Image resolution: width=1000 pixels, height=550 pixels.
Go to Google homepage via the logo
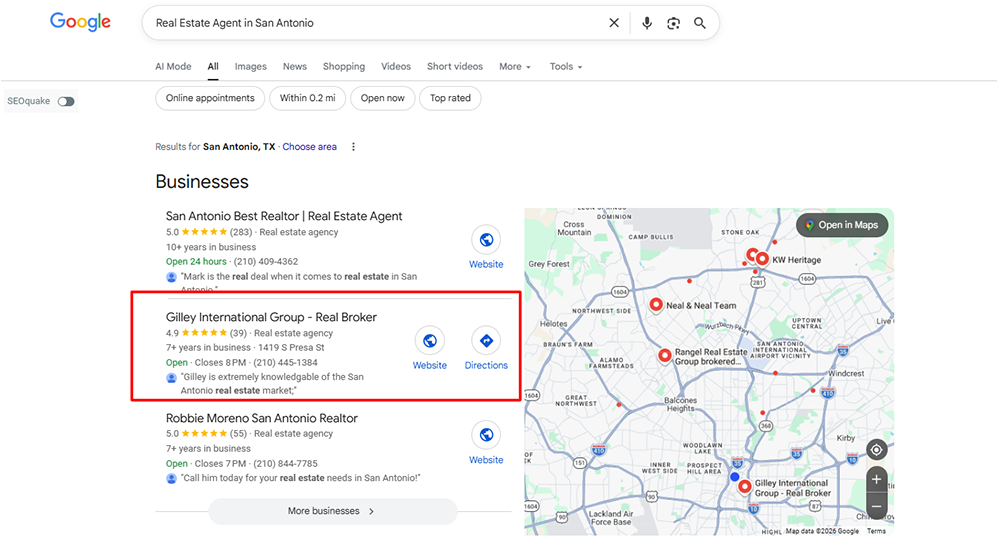80,22
